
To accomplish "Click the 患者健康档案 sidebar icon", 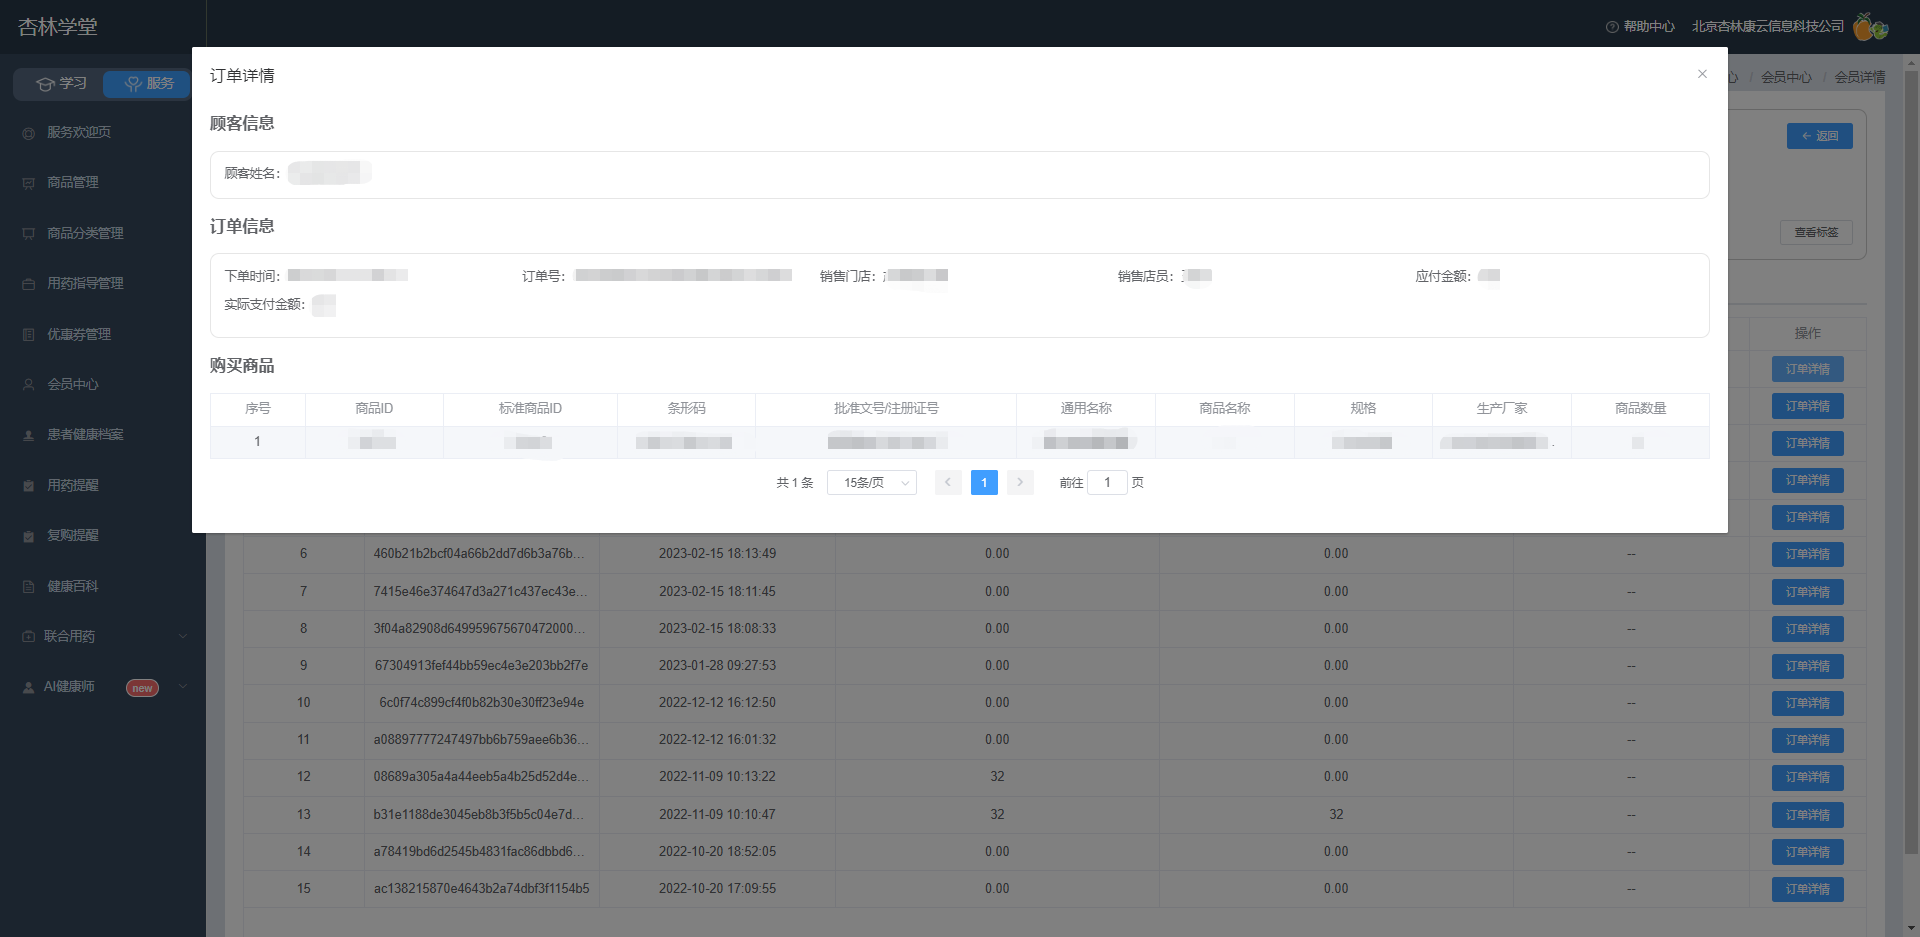I will (29, 435).
